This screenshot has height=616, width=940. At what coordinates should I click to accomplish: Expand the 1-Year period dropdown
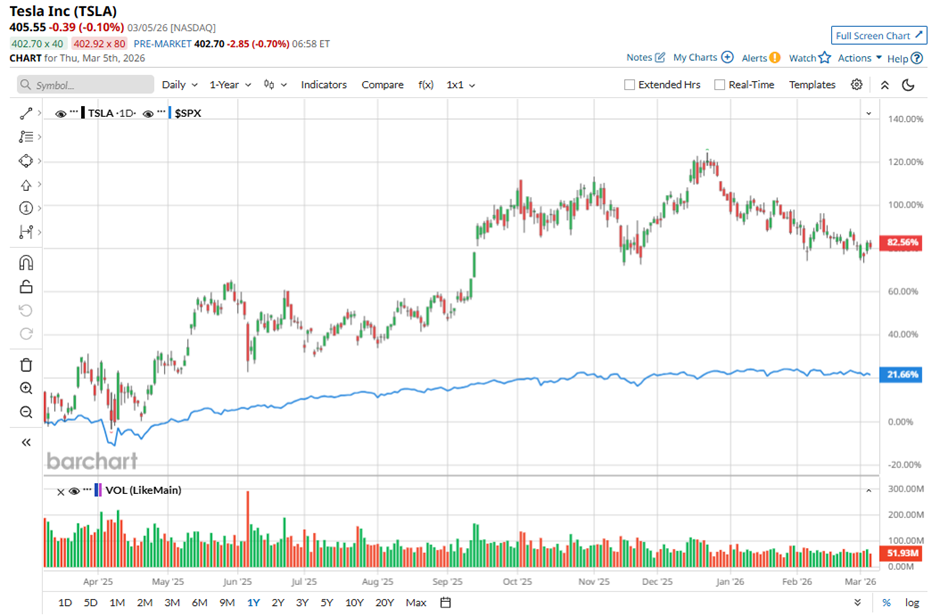pos(229,85)
